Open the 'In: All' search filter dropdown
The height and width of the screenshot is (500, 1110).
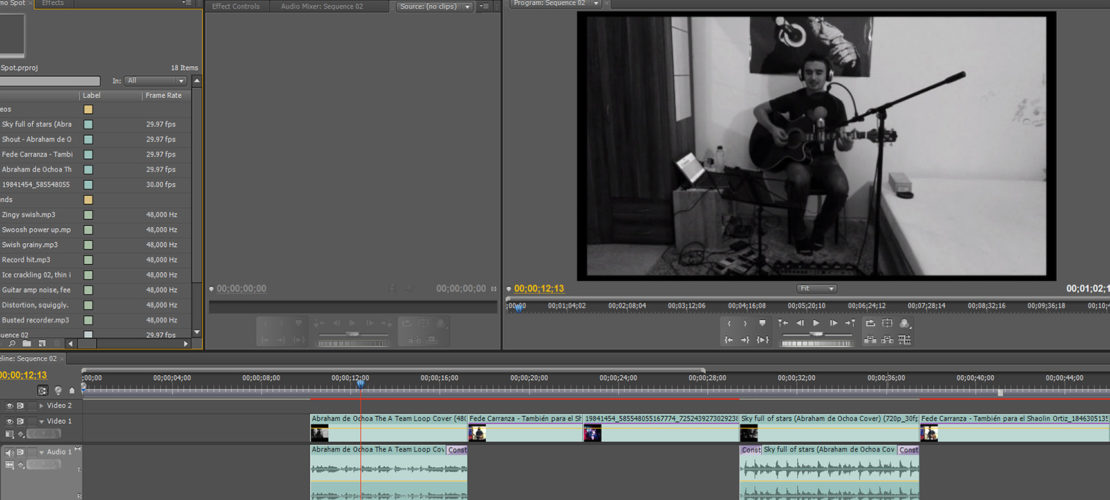tap(156, 80)
